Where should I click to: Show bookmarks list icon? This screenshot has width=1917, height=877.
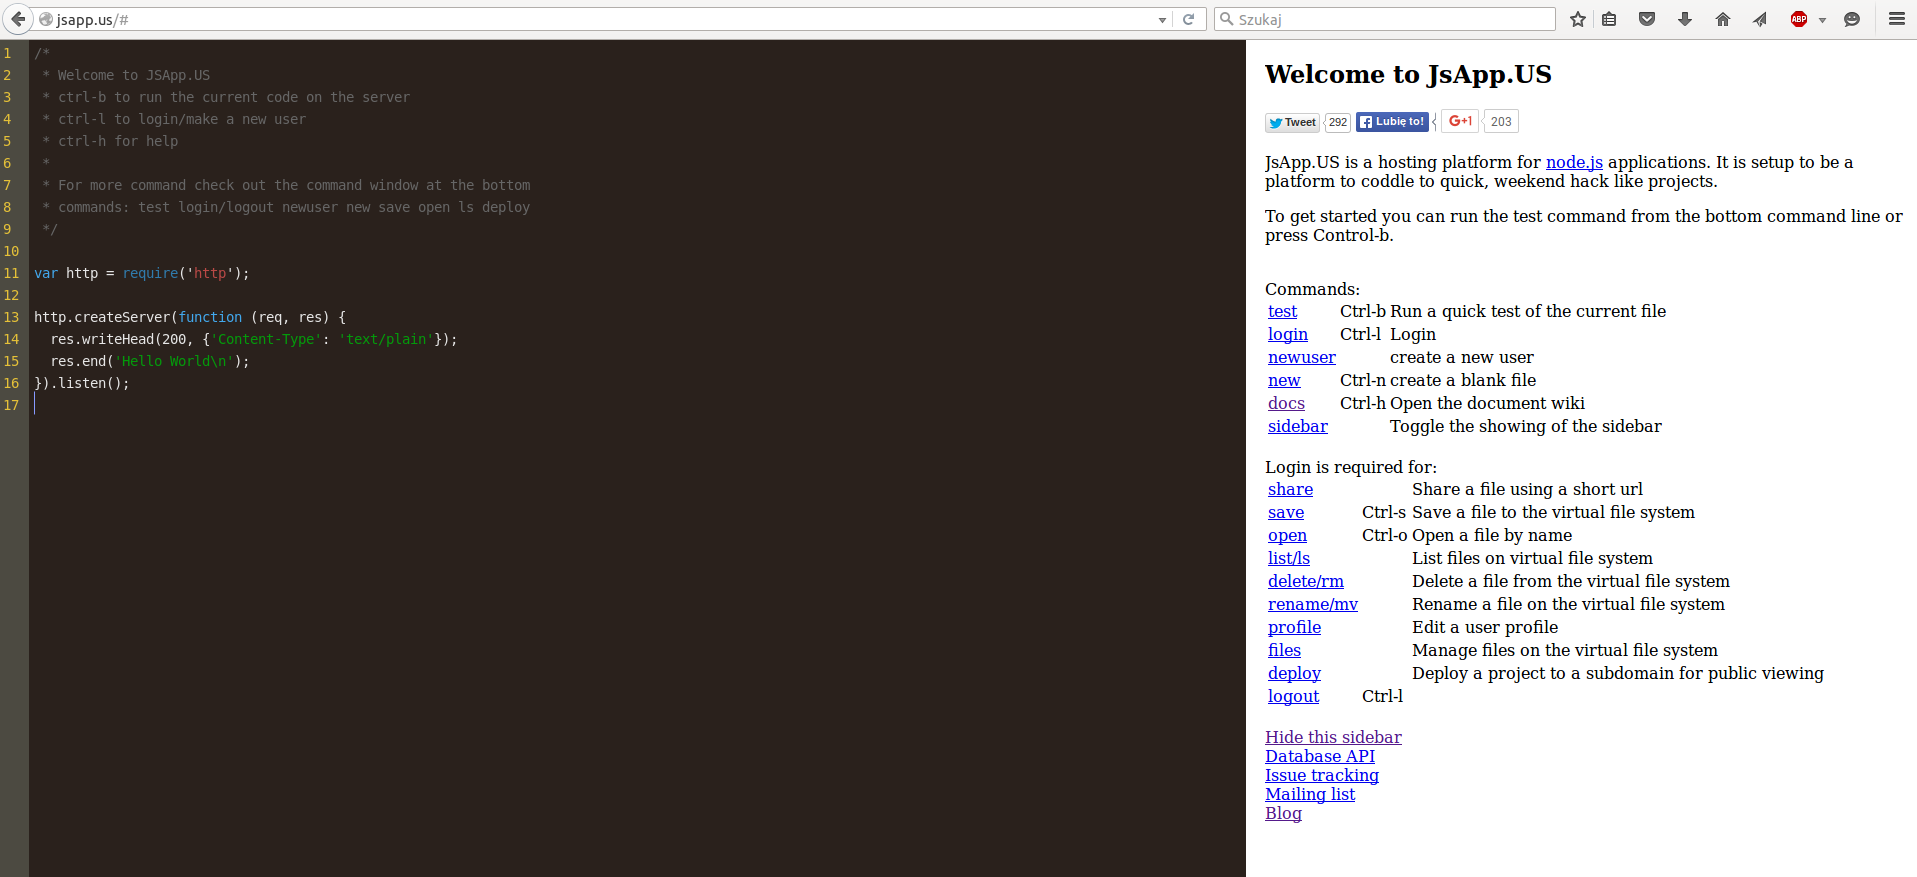coord(1609,19)
